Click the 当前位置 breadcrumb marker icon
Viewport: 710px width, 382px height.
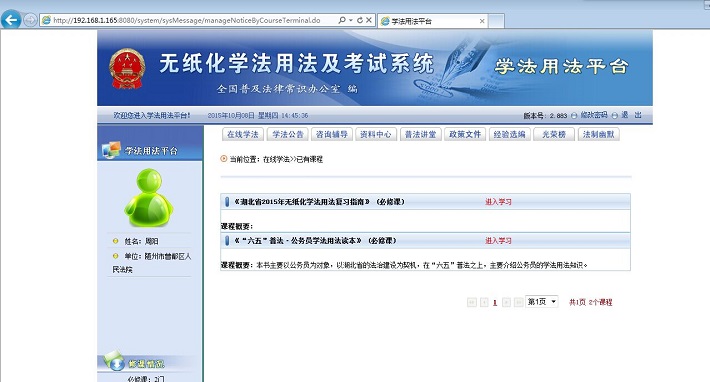(x=223, y=158)
